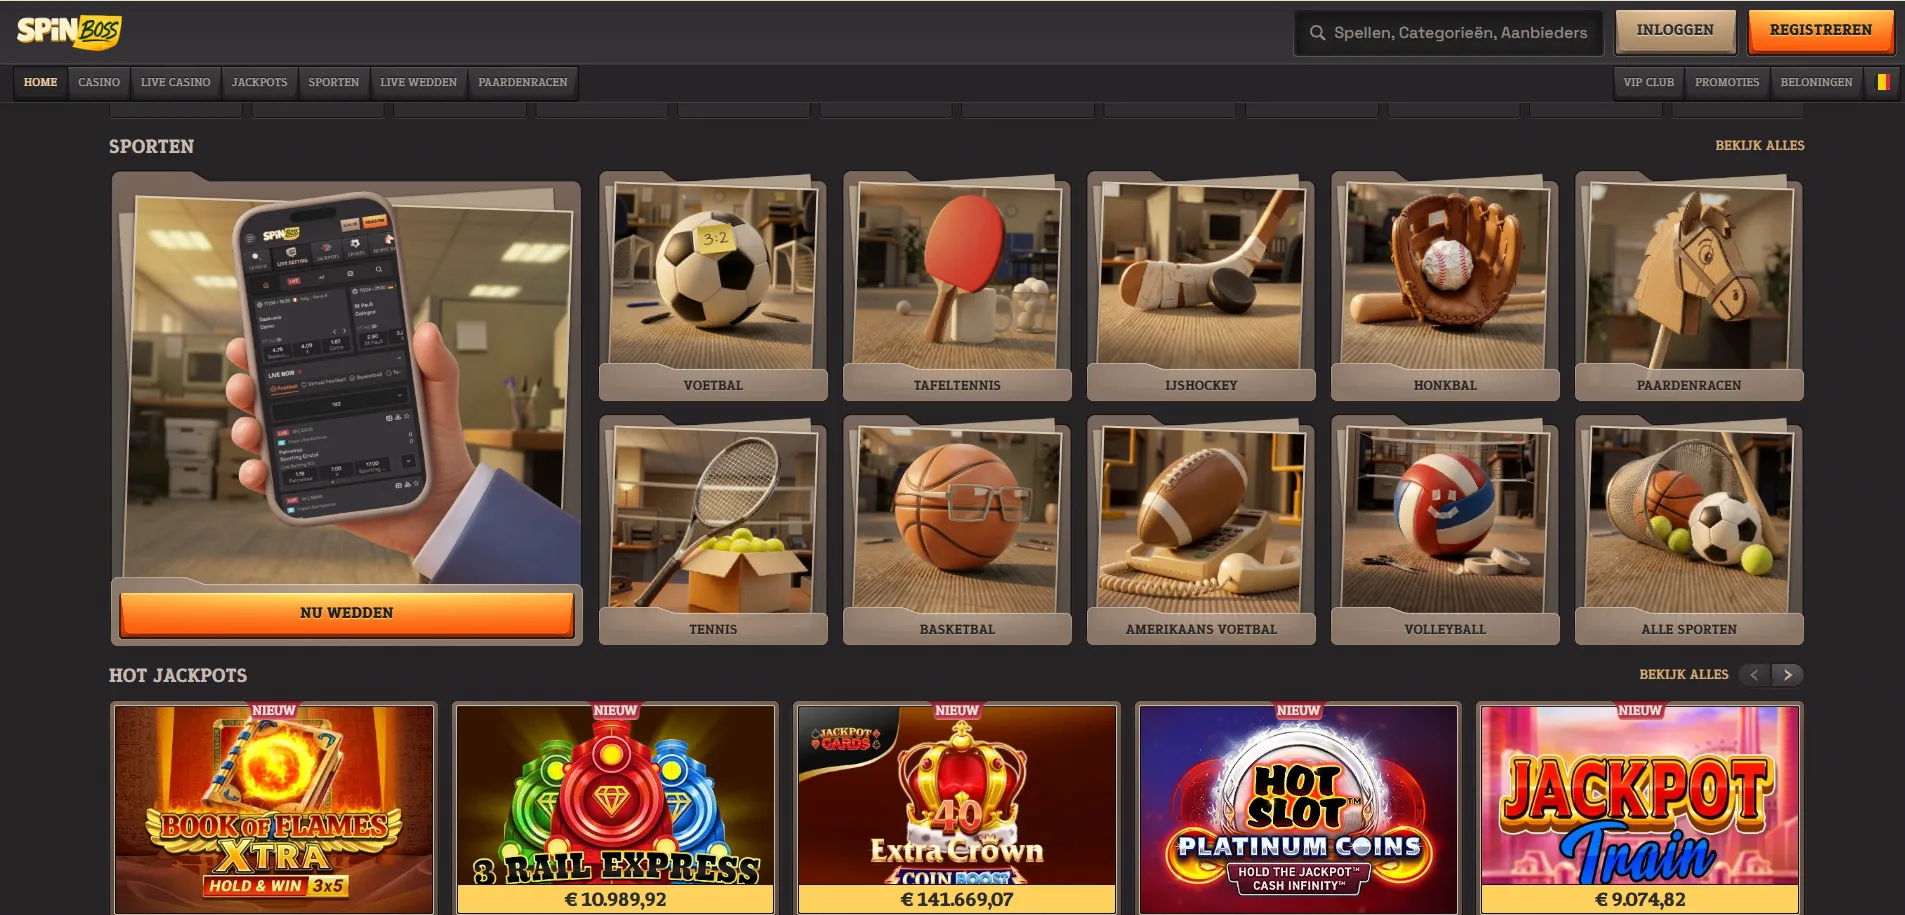Select the Tafeltennis sport card
This screenshot has width=1905, height=915.
[957, 286]
